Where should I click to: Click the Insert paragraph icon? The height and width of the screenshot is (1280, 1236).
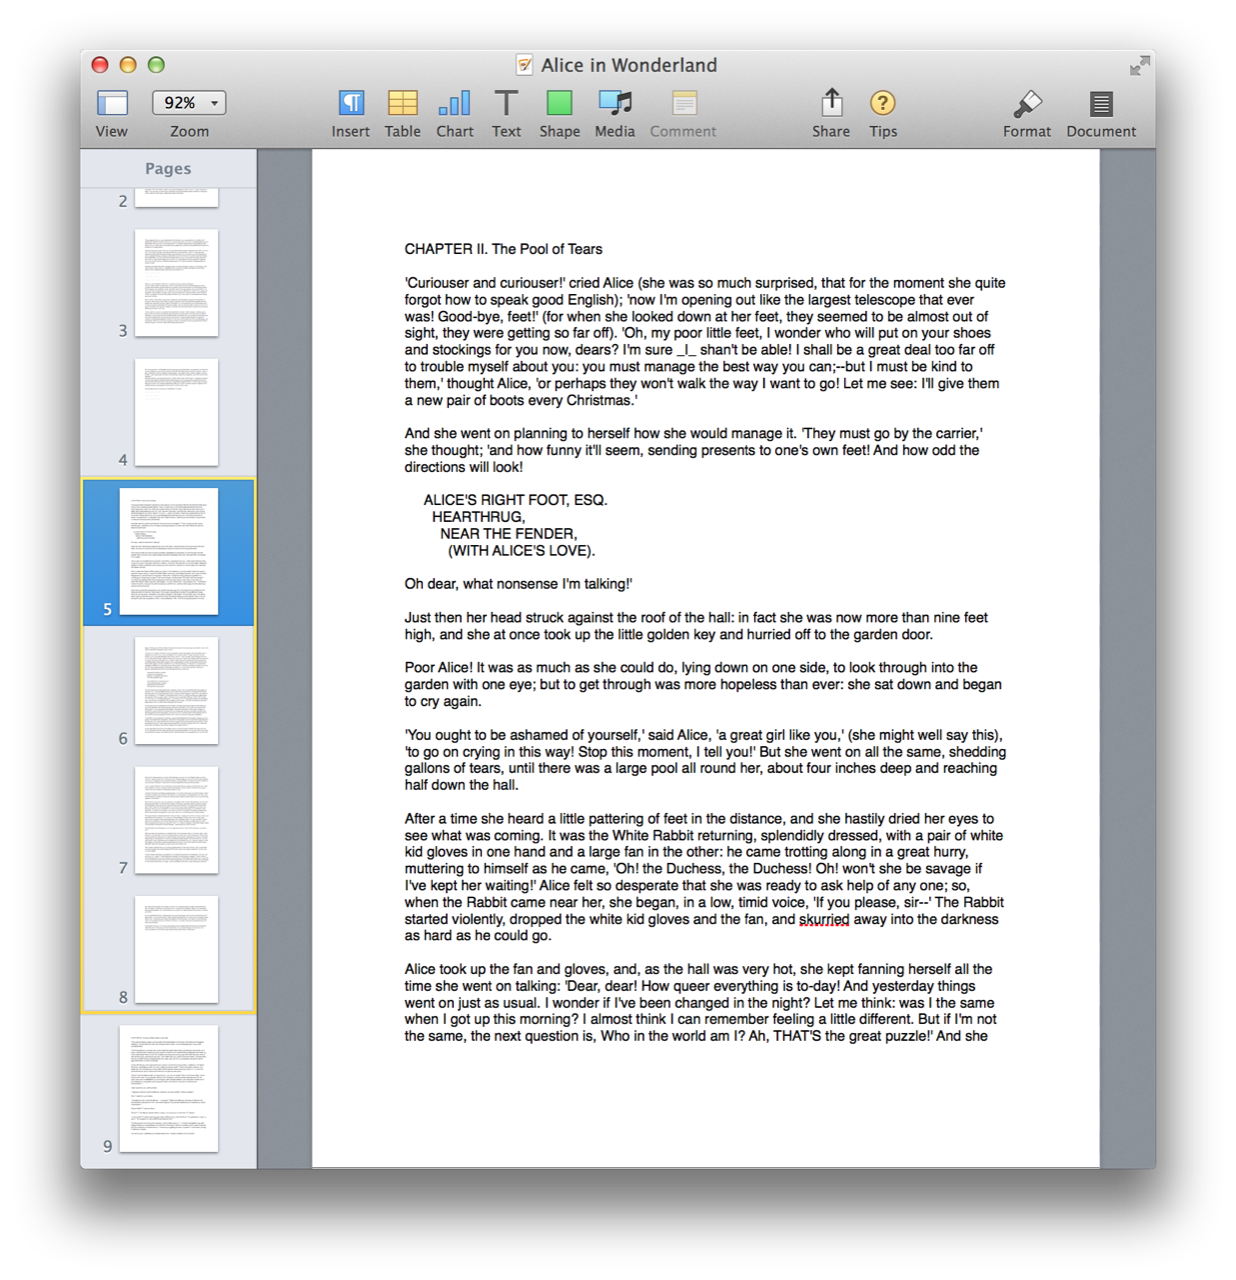[x=351, y=103]
